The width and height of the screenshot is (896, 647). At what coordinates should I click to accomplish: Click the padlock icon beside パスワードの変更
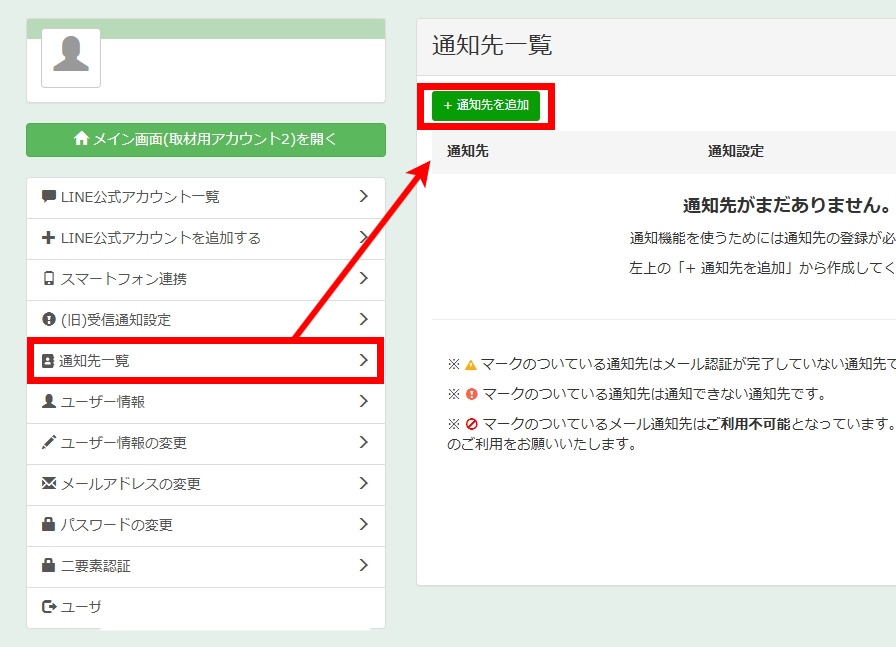pos(49,525)
